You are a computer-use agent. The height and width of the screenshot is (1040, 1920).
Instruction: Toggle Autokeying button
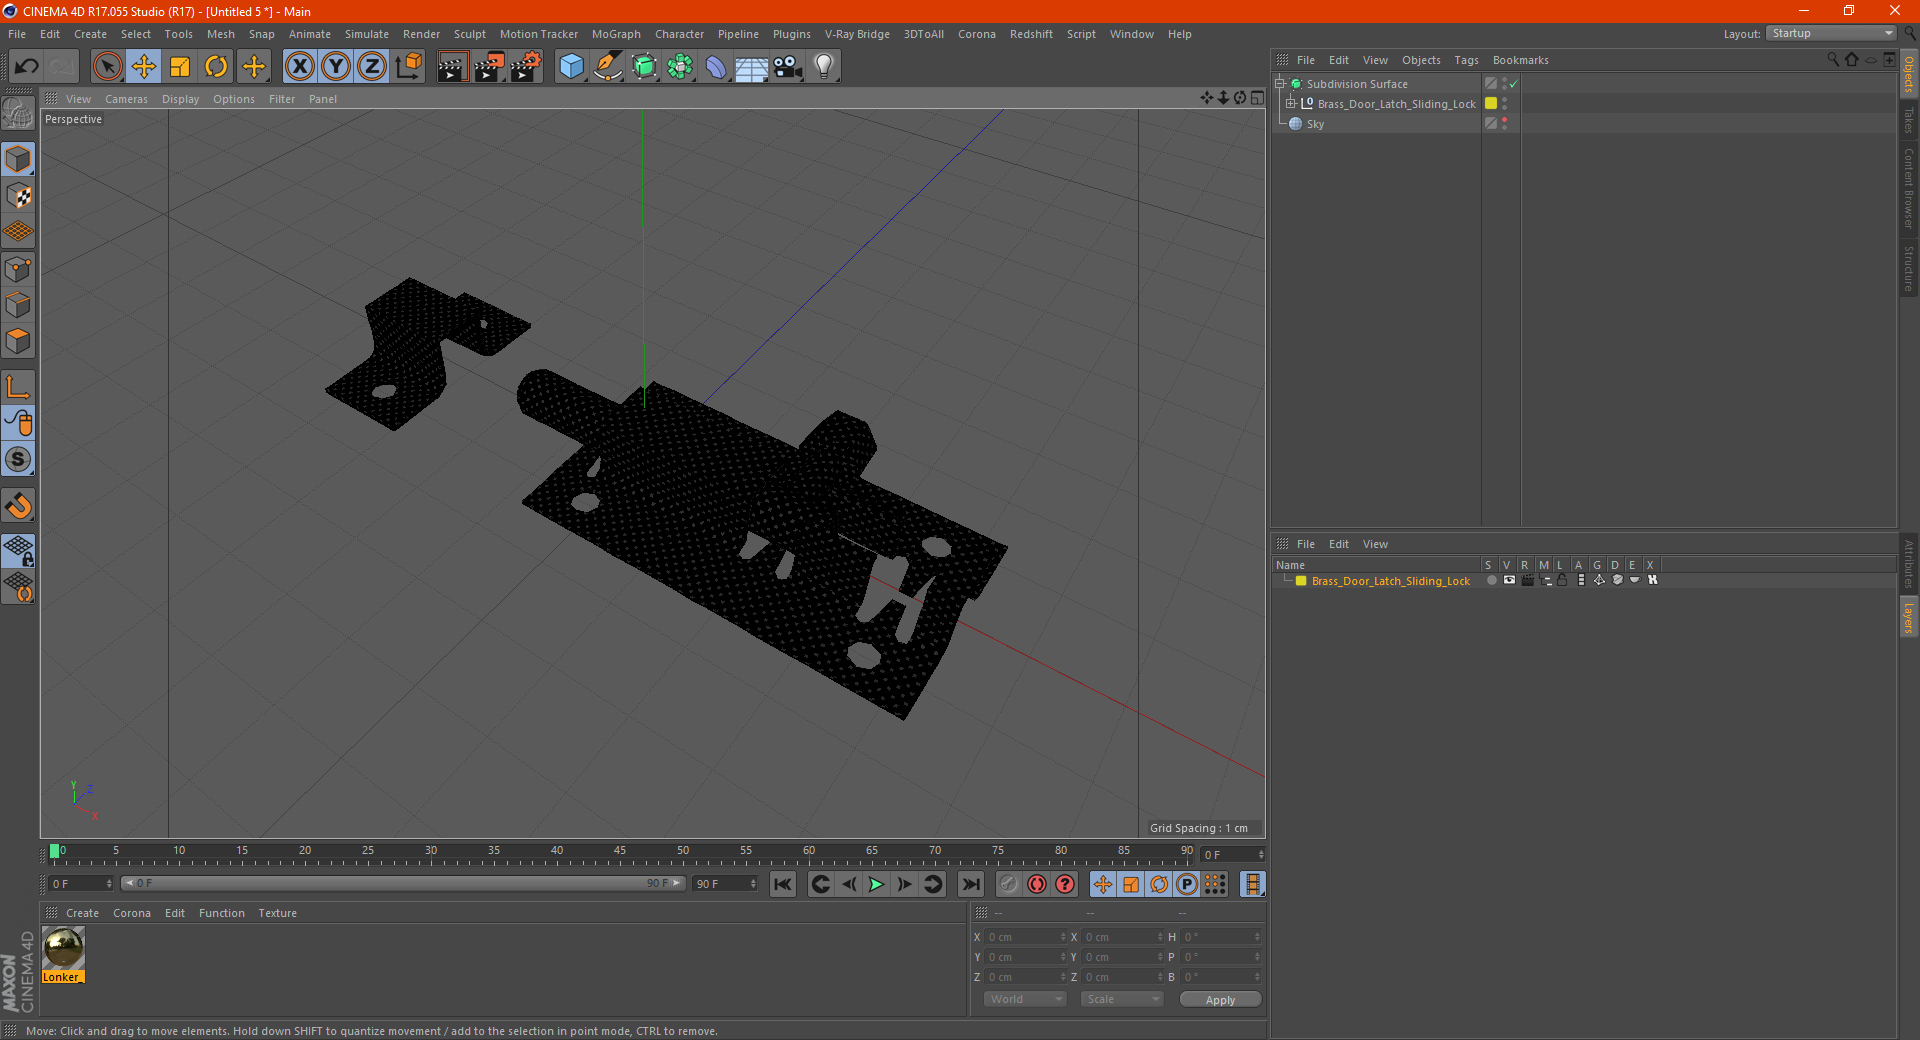tap(1037, 884)
